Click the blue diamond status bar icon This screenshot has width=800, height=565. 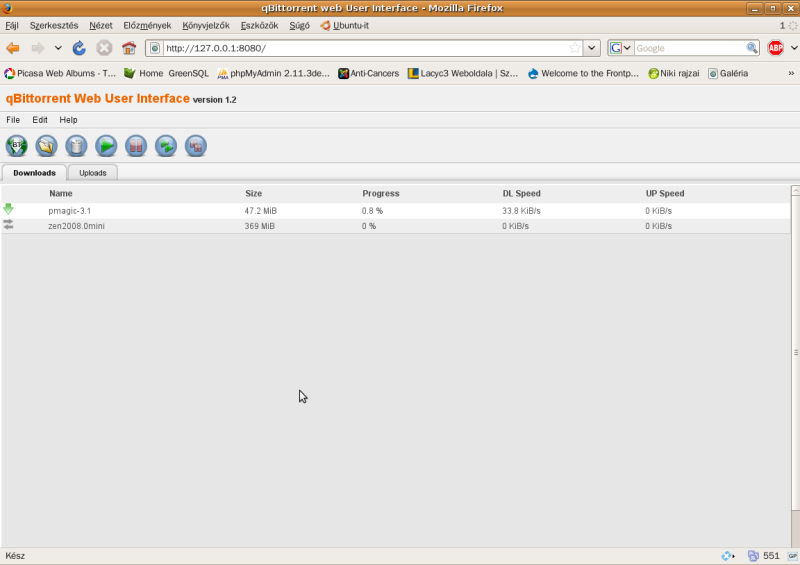tap(728, 556)
